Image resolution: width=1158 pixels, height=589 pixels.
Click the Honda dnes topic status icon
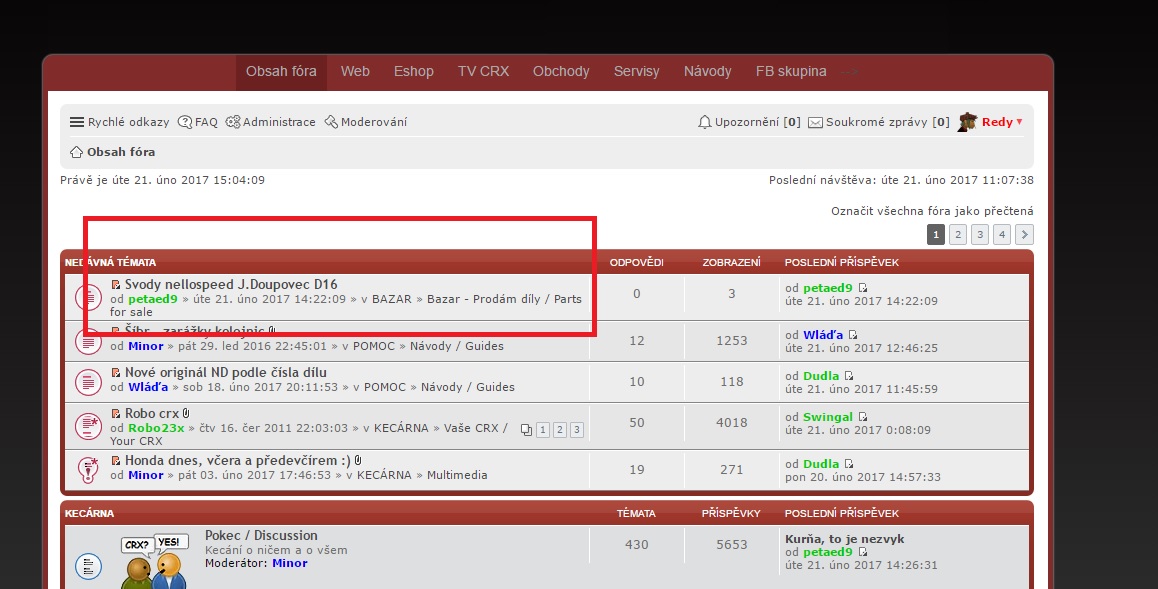coord(88,467)
